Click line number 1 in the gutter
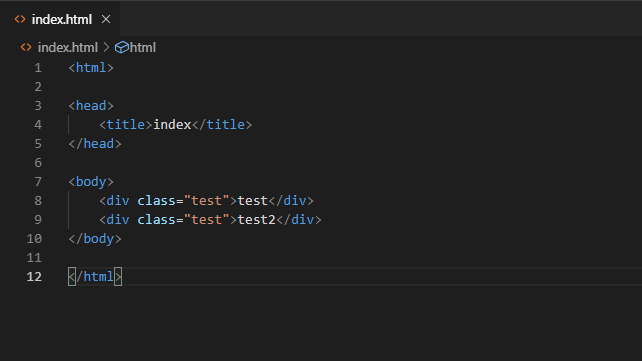 click(x=38, y=68)
